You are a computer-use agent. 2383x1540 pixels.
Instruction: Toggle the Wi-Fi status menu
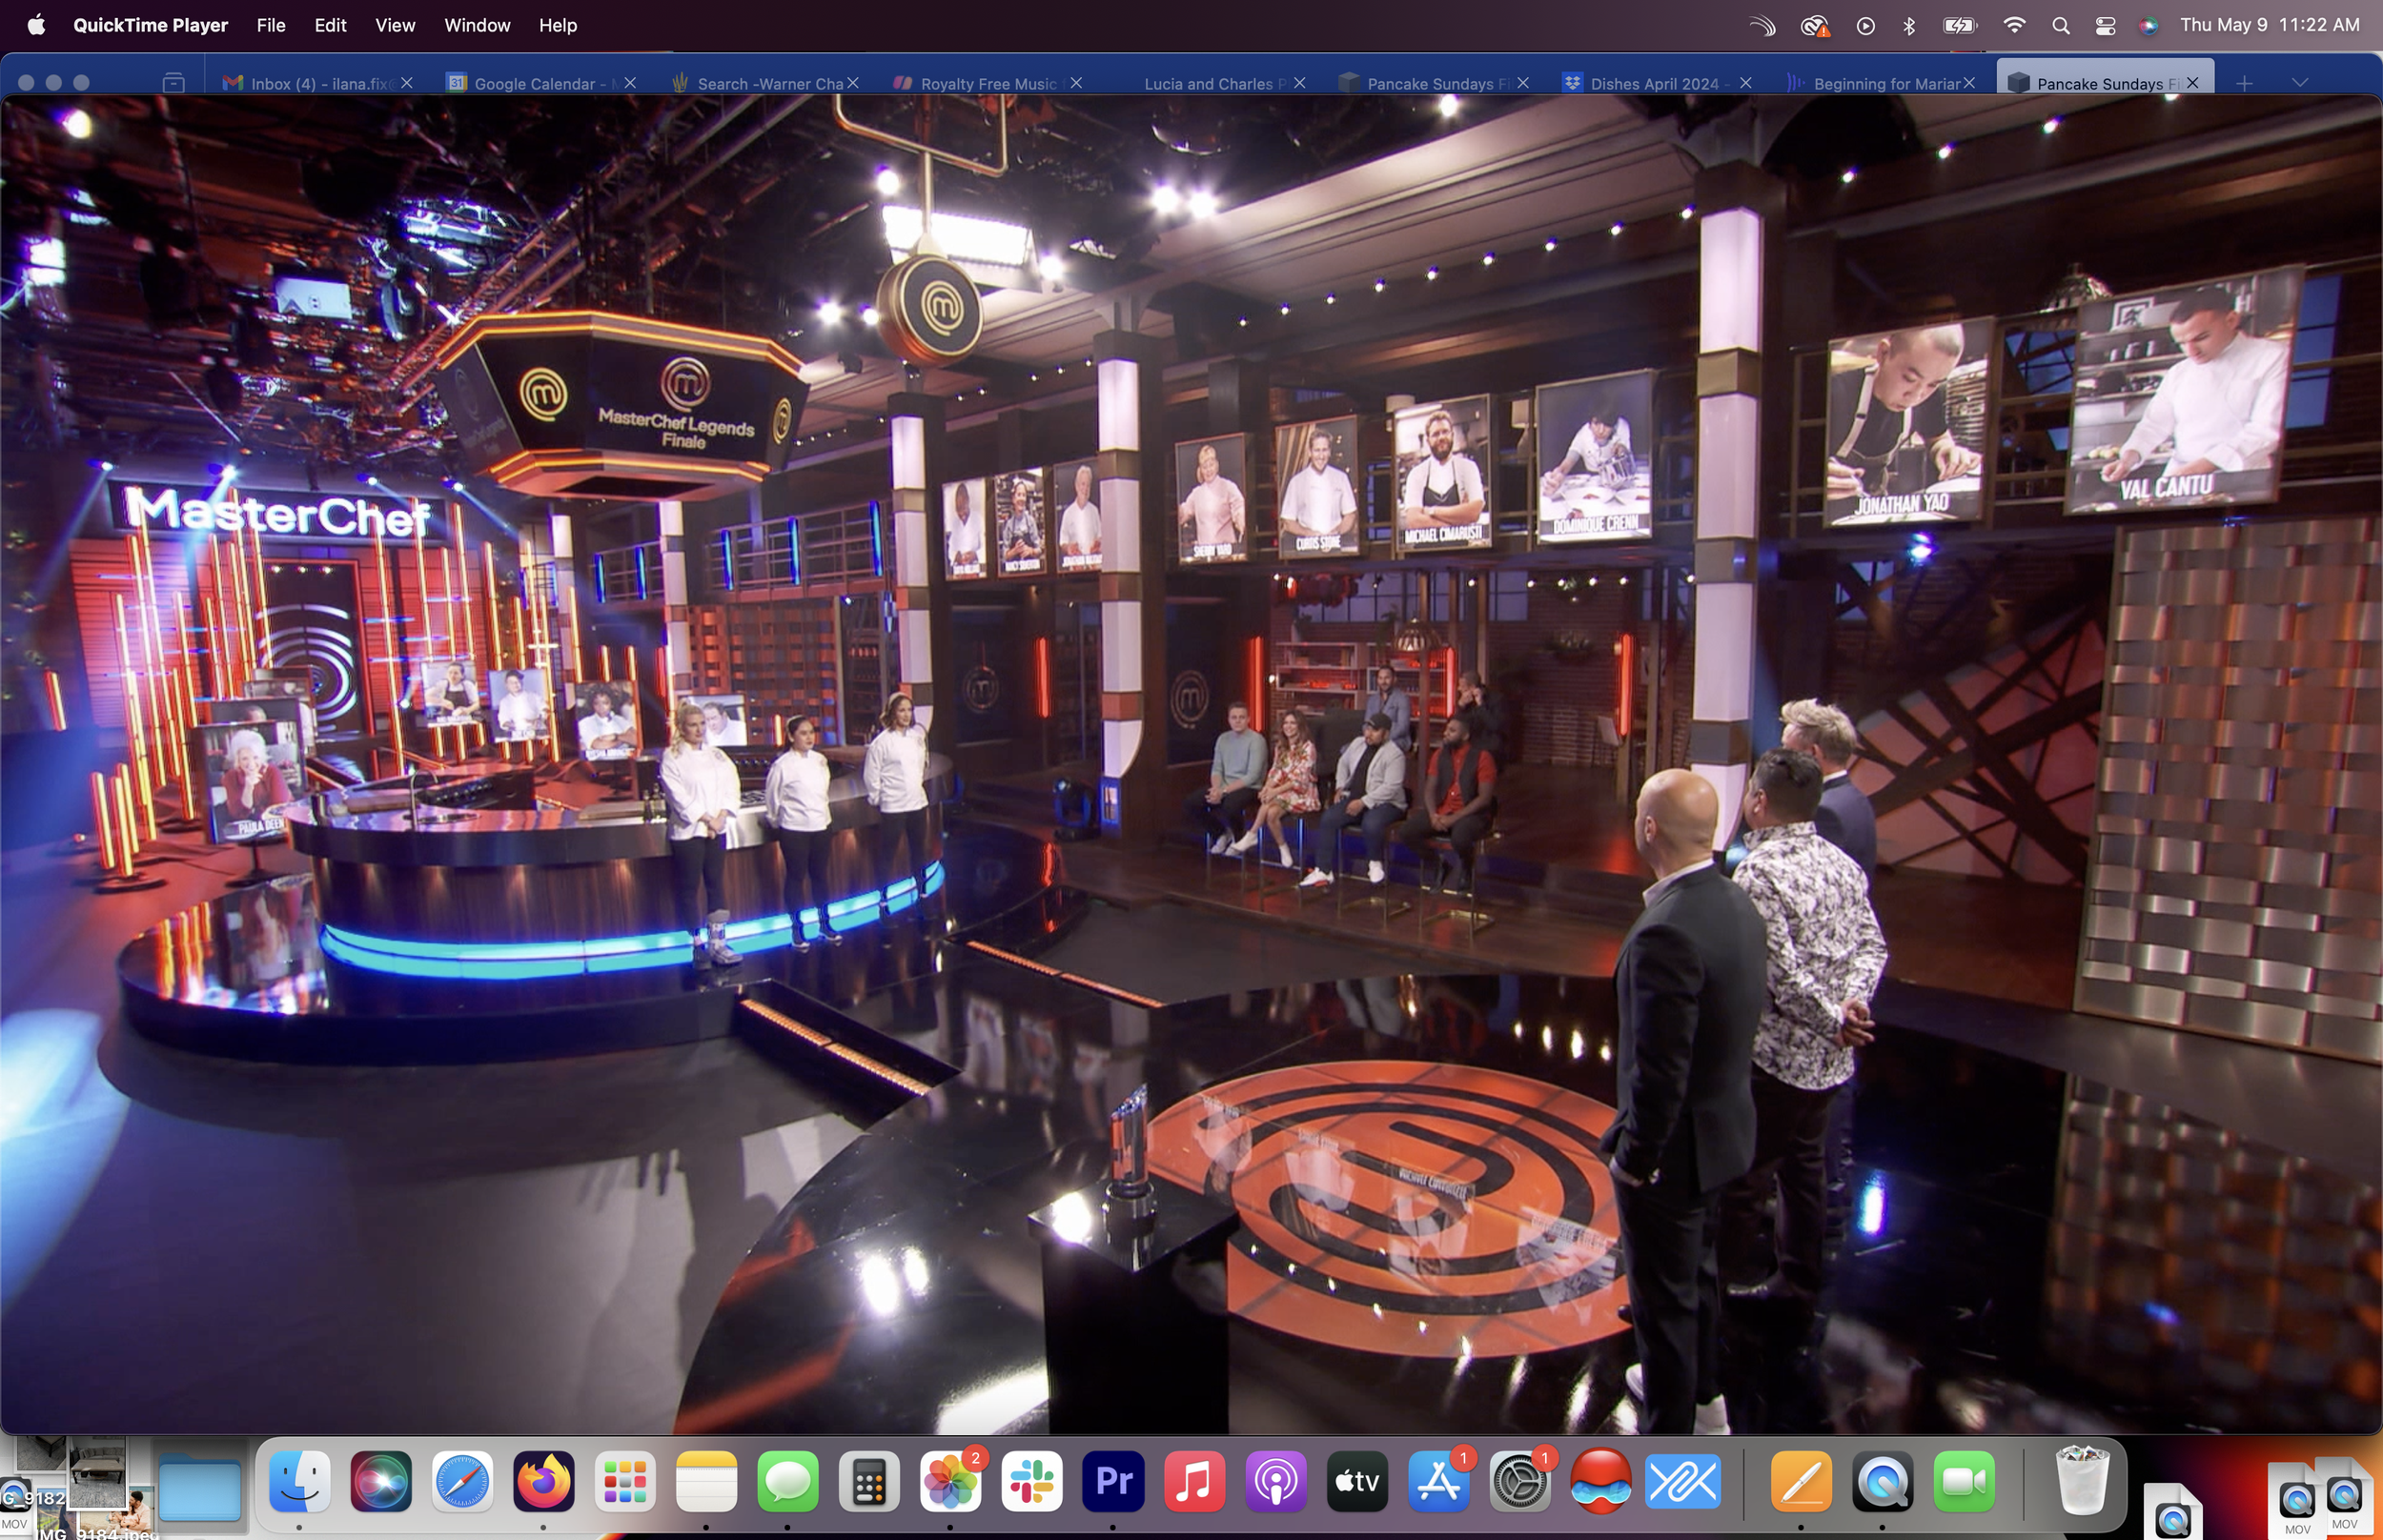[x=2014, y=26]
